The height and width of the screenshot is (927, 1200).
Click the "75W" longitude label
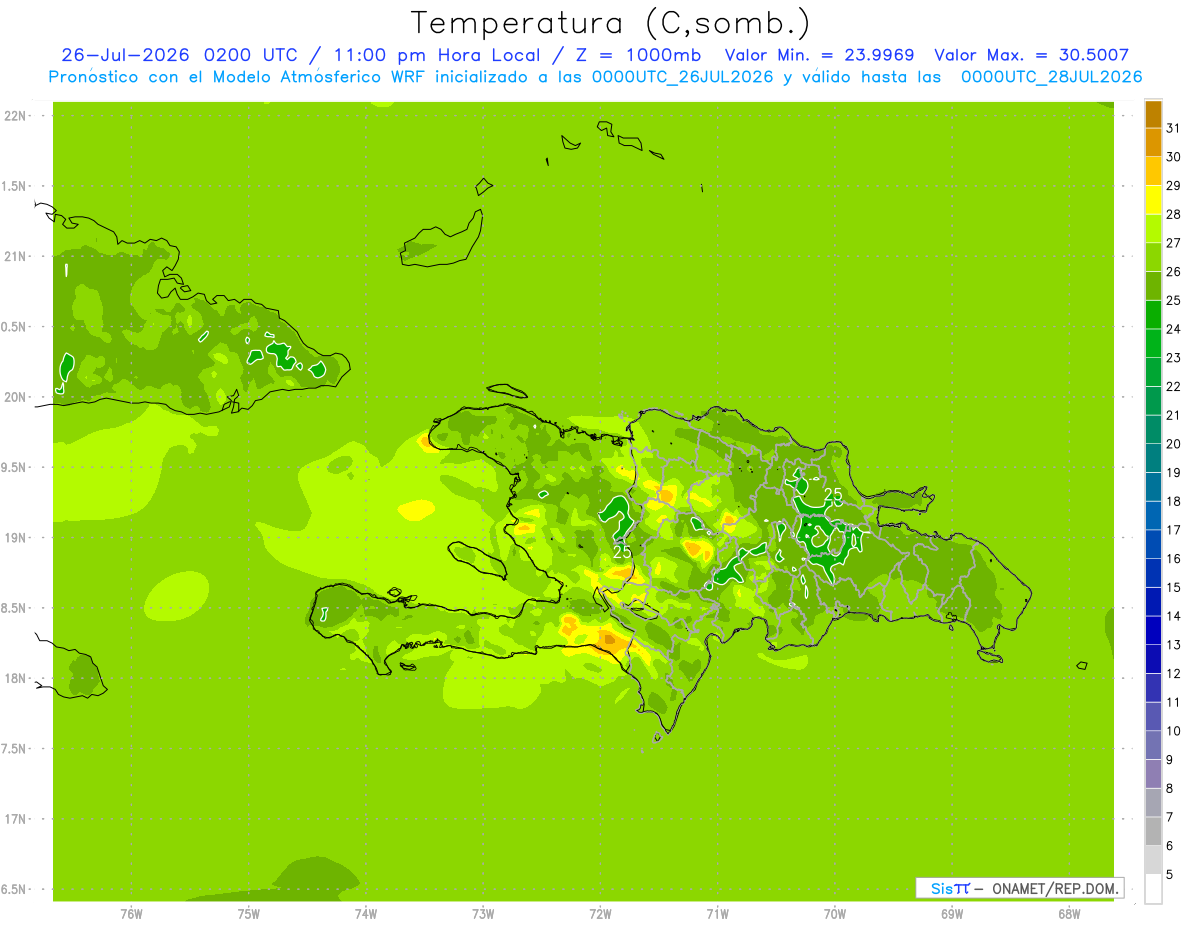[x=249, y=913]
